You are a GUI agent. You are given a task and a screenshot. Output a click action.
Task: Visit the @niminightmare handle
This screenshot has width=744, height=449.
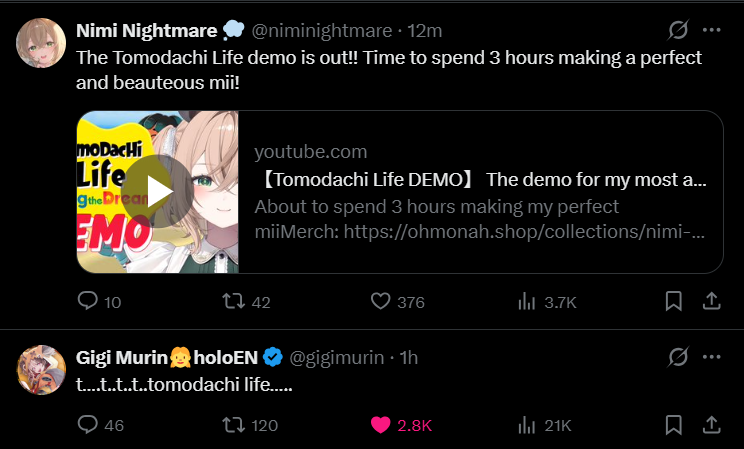(x=322, y=31)
